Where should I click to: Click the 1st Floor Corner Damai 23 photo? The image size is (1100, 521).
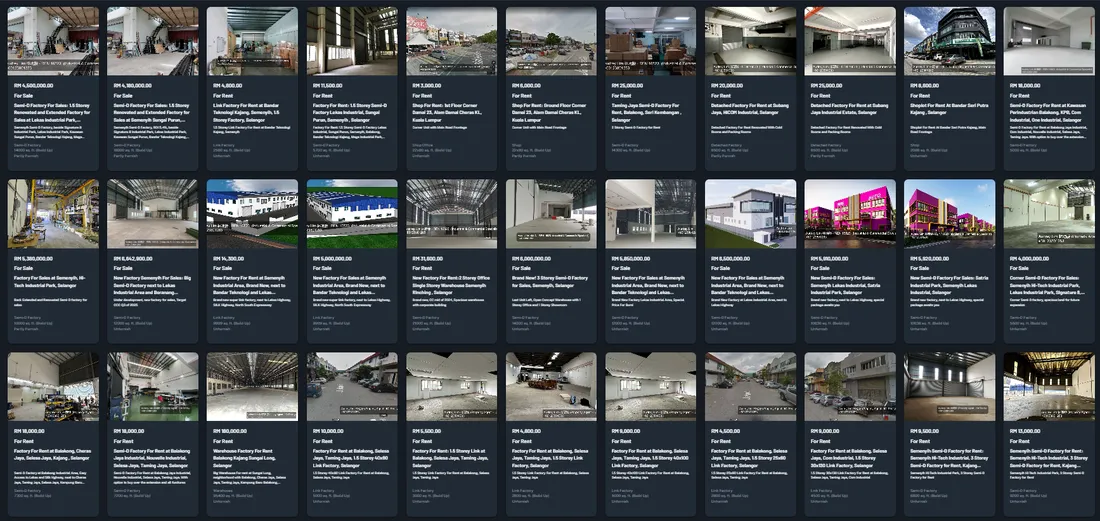(452, 41)
